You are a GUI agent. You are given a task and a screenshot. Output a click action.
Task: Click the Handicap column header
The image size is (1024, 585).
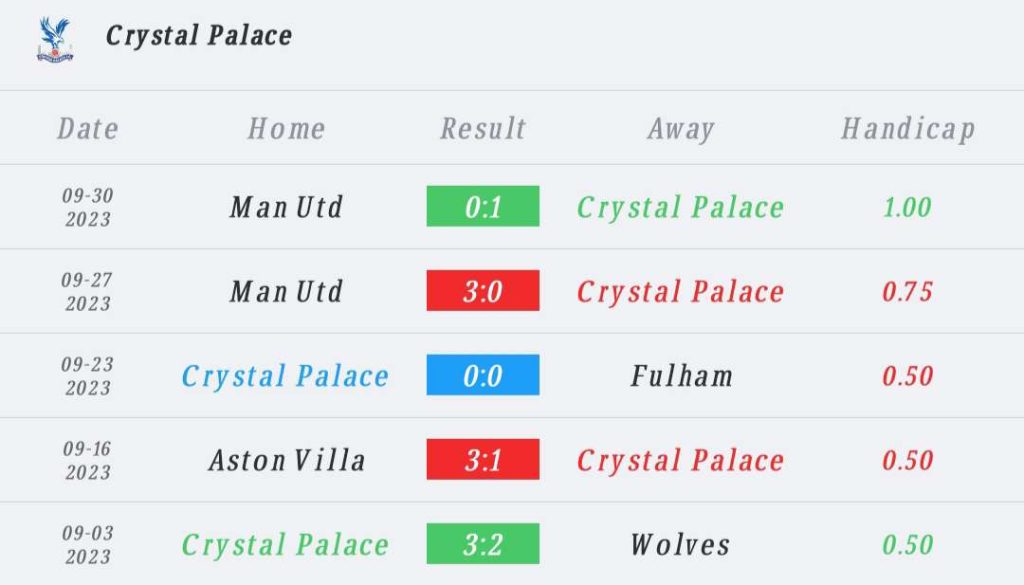[908, 129]
